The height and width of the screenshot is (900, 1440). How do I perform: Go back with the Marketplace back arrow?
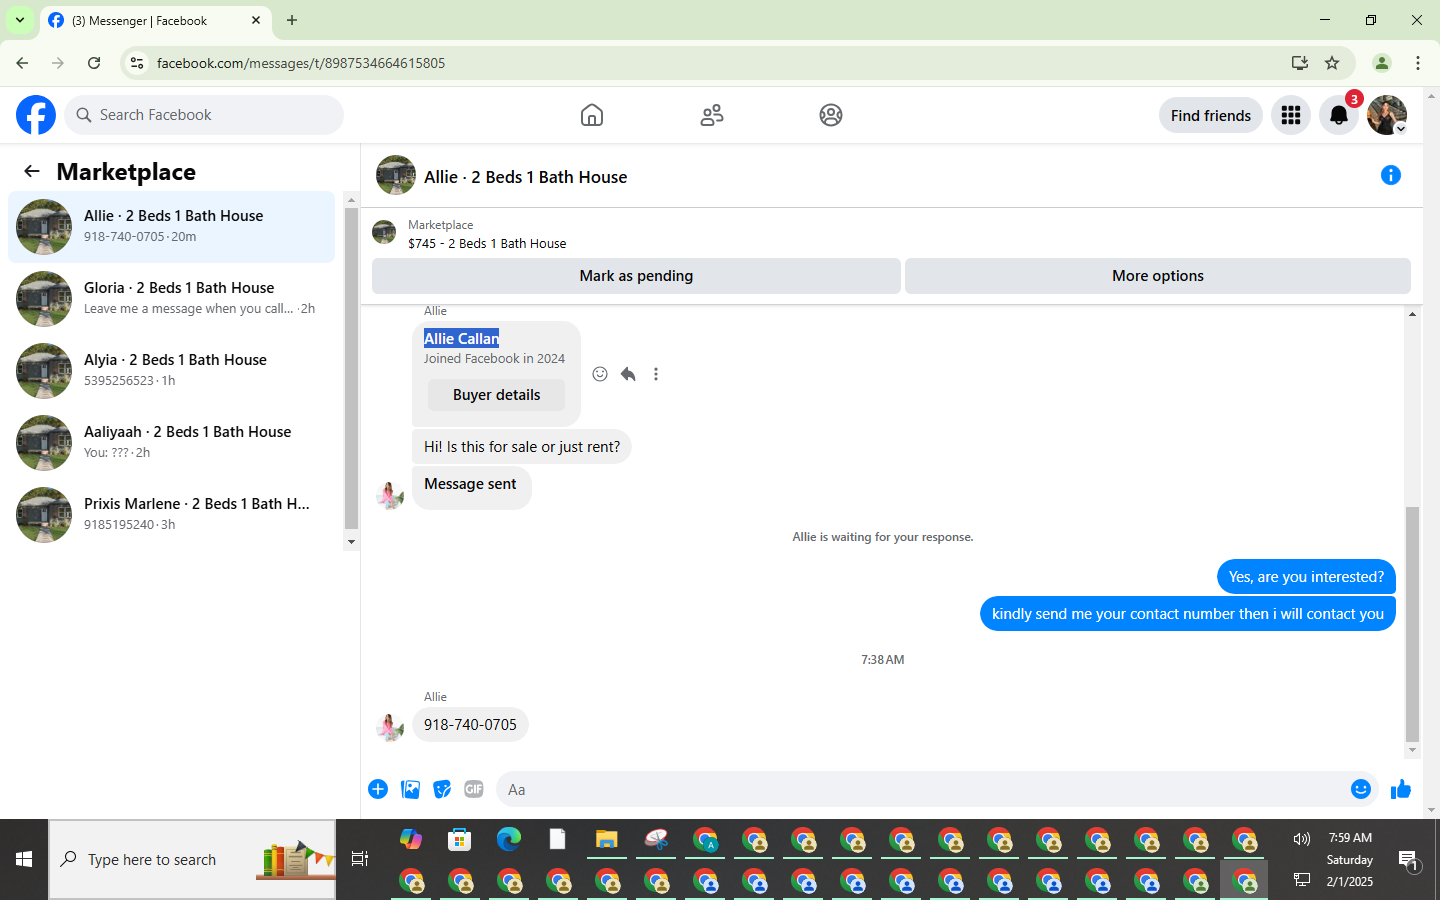(32, 171)
